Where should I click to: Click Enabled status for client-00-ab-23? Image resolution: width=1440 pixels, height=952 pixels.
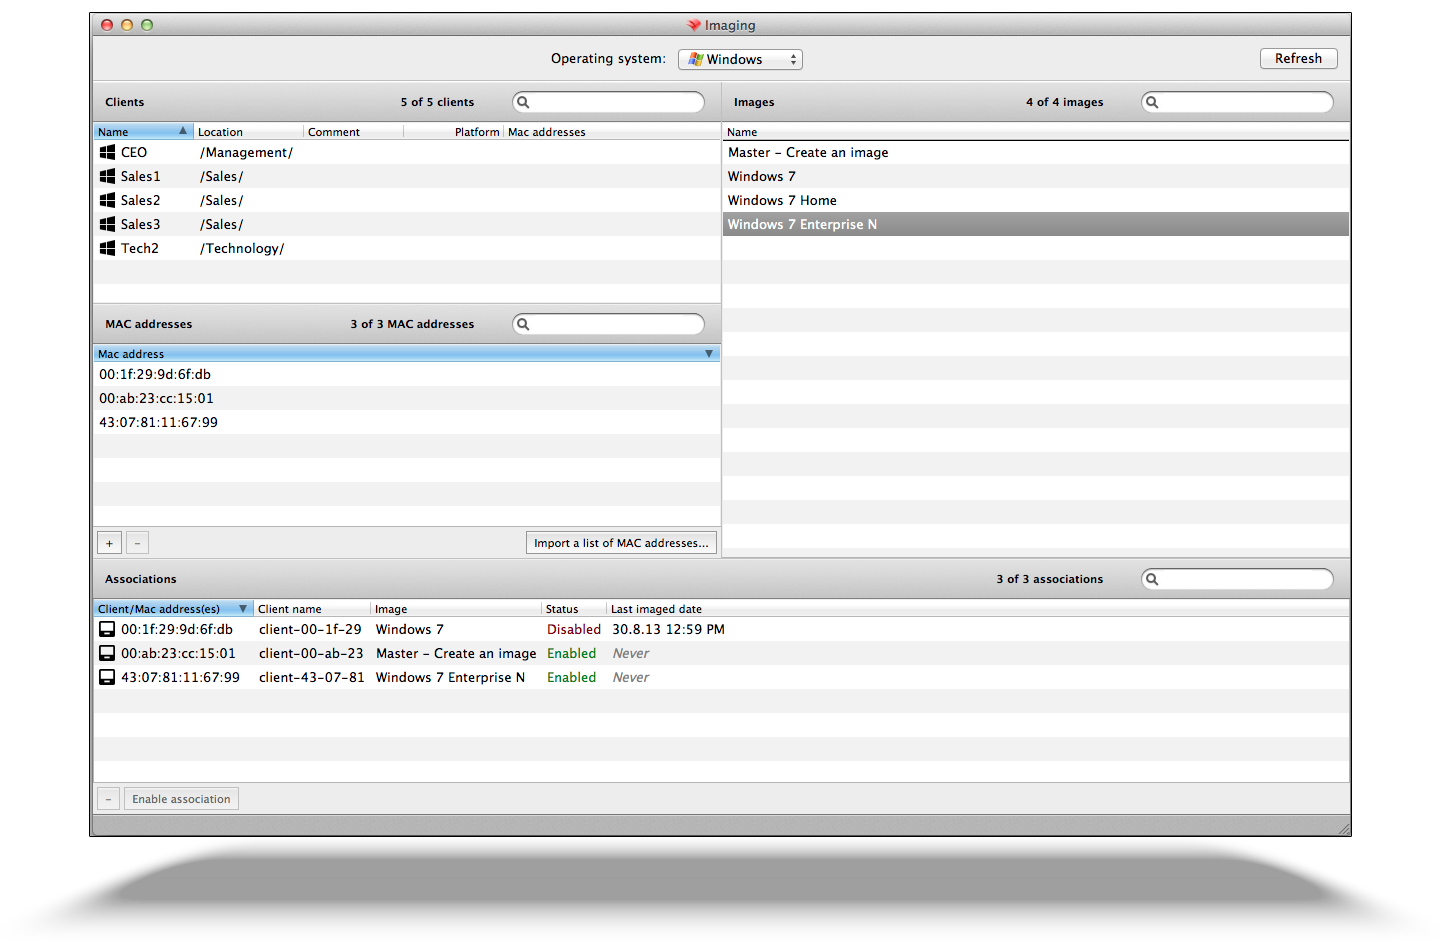click(571, 653)
